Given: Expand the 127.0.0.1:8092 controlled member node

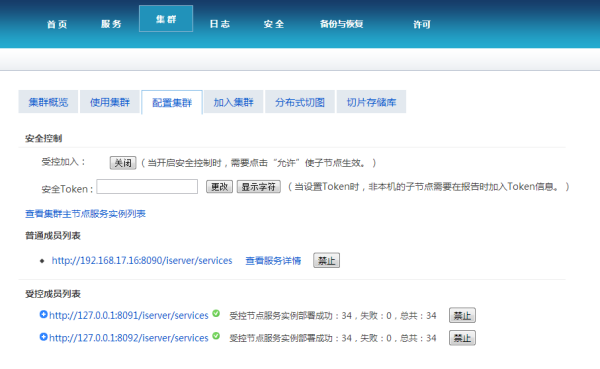Looking at the screenshot, I should click(43, 337).
